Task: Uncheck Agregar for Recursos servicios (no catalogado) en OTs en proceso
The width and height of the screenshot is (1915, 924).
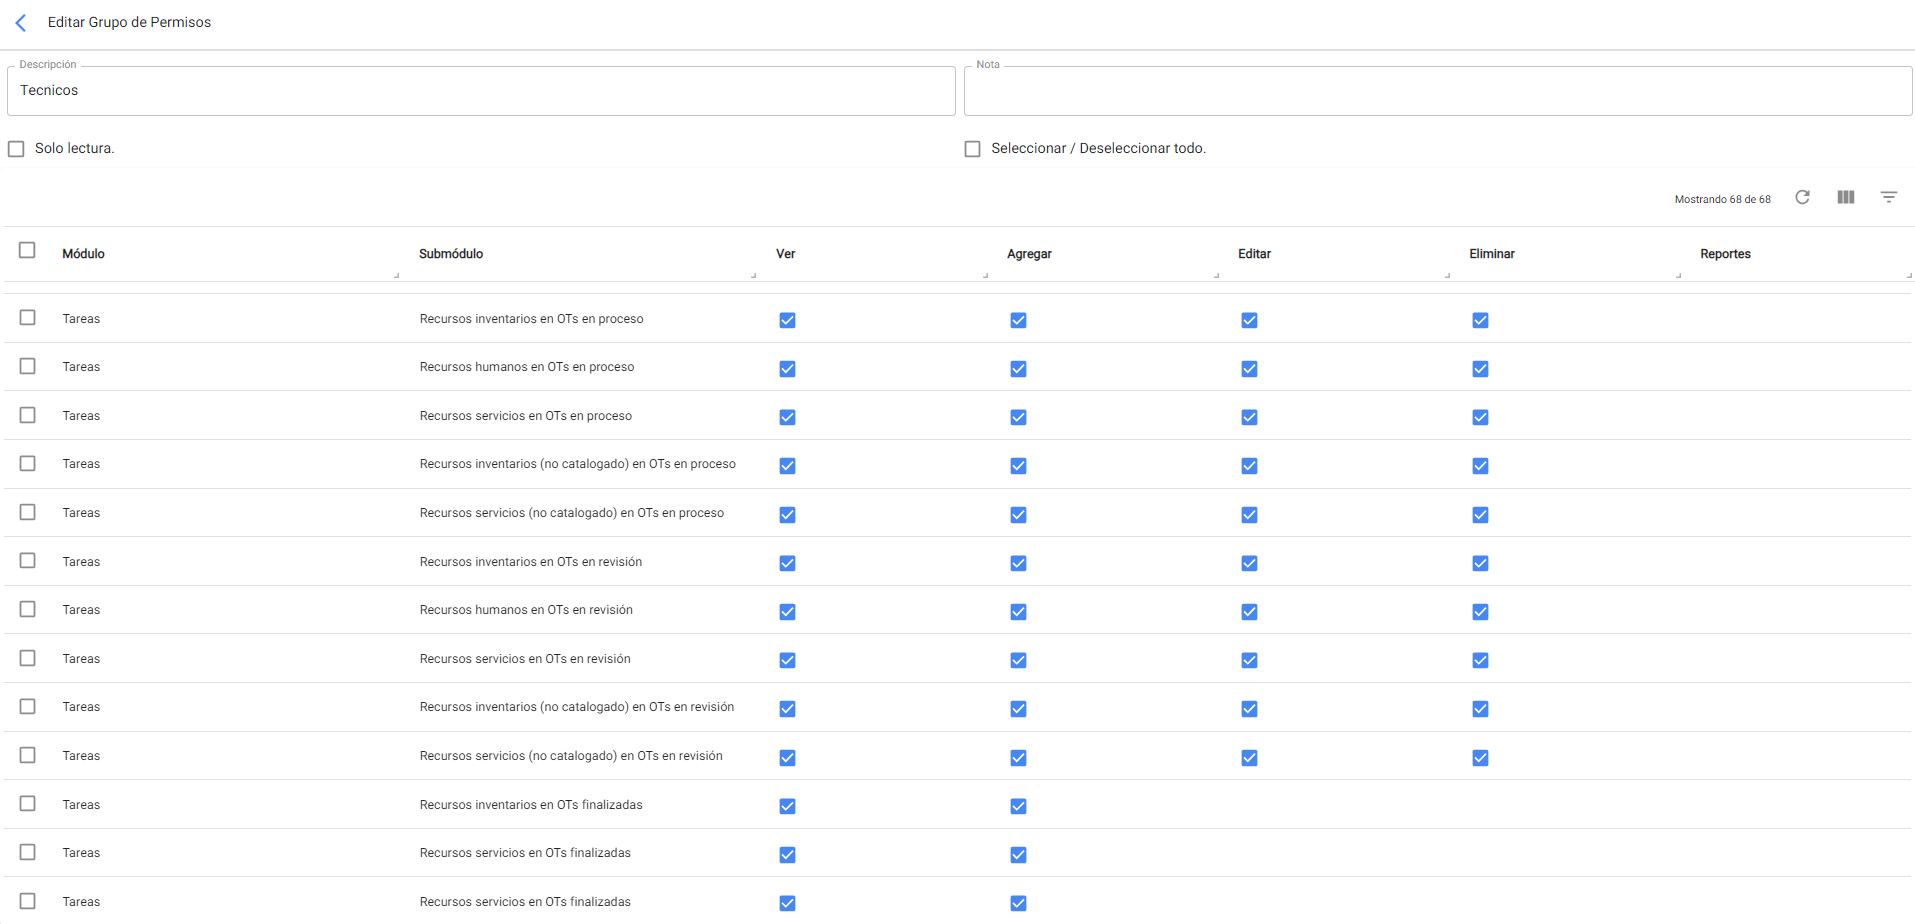Action: pos(1018,515)
